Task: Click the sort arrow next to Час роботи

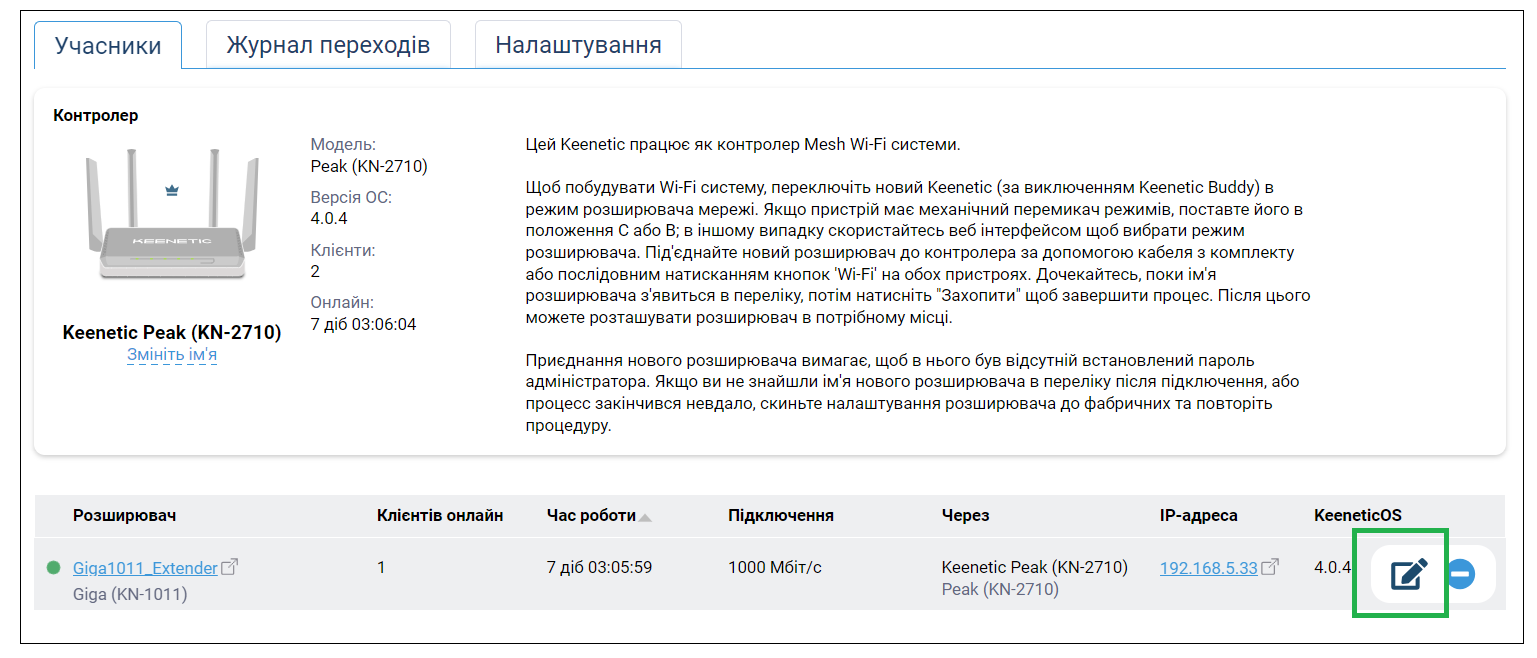Action: [645, 518]
